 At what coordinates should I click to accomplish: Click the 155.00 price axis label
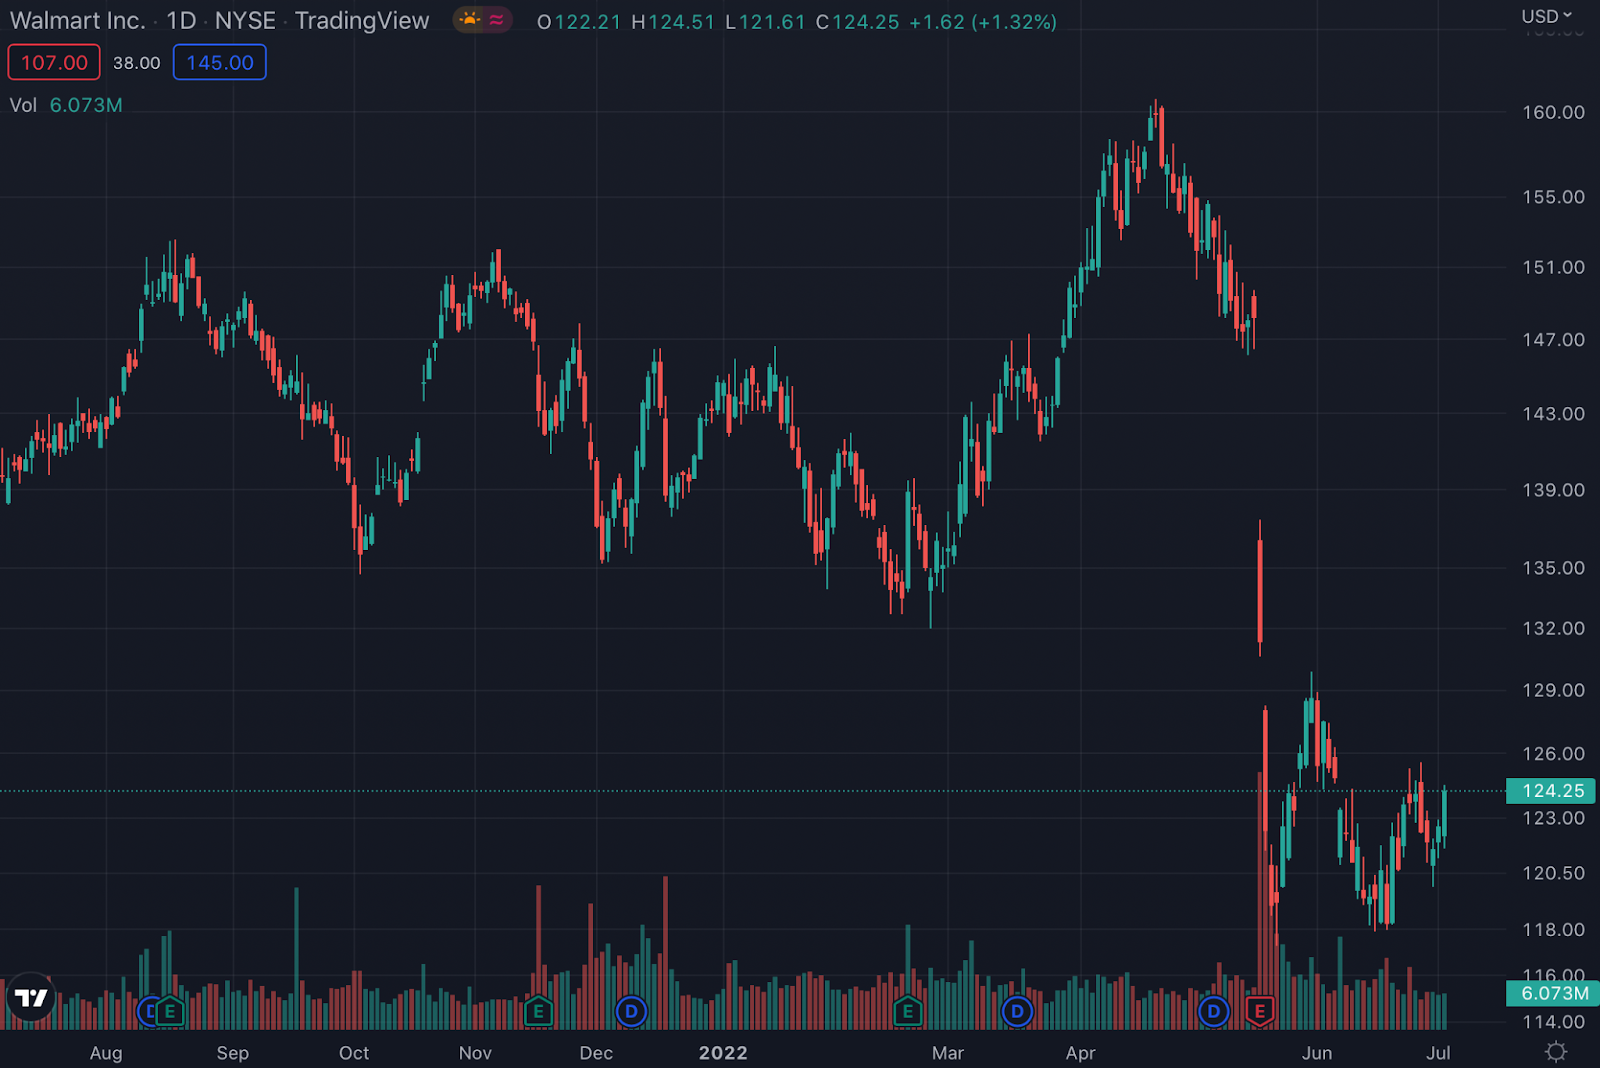1553,197
